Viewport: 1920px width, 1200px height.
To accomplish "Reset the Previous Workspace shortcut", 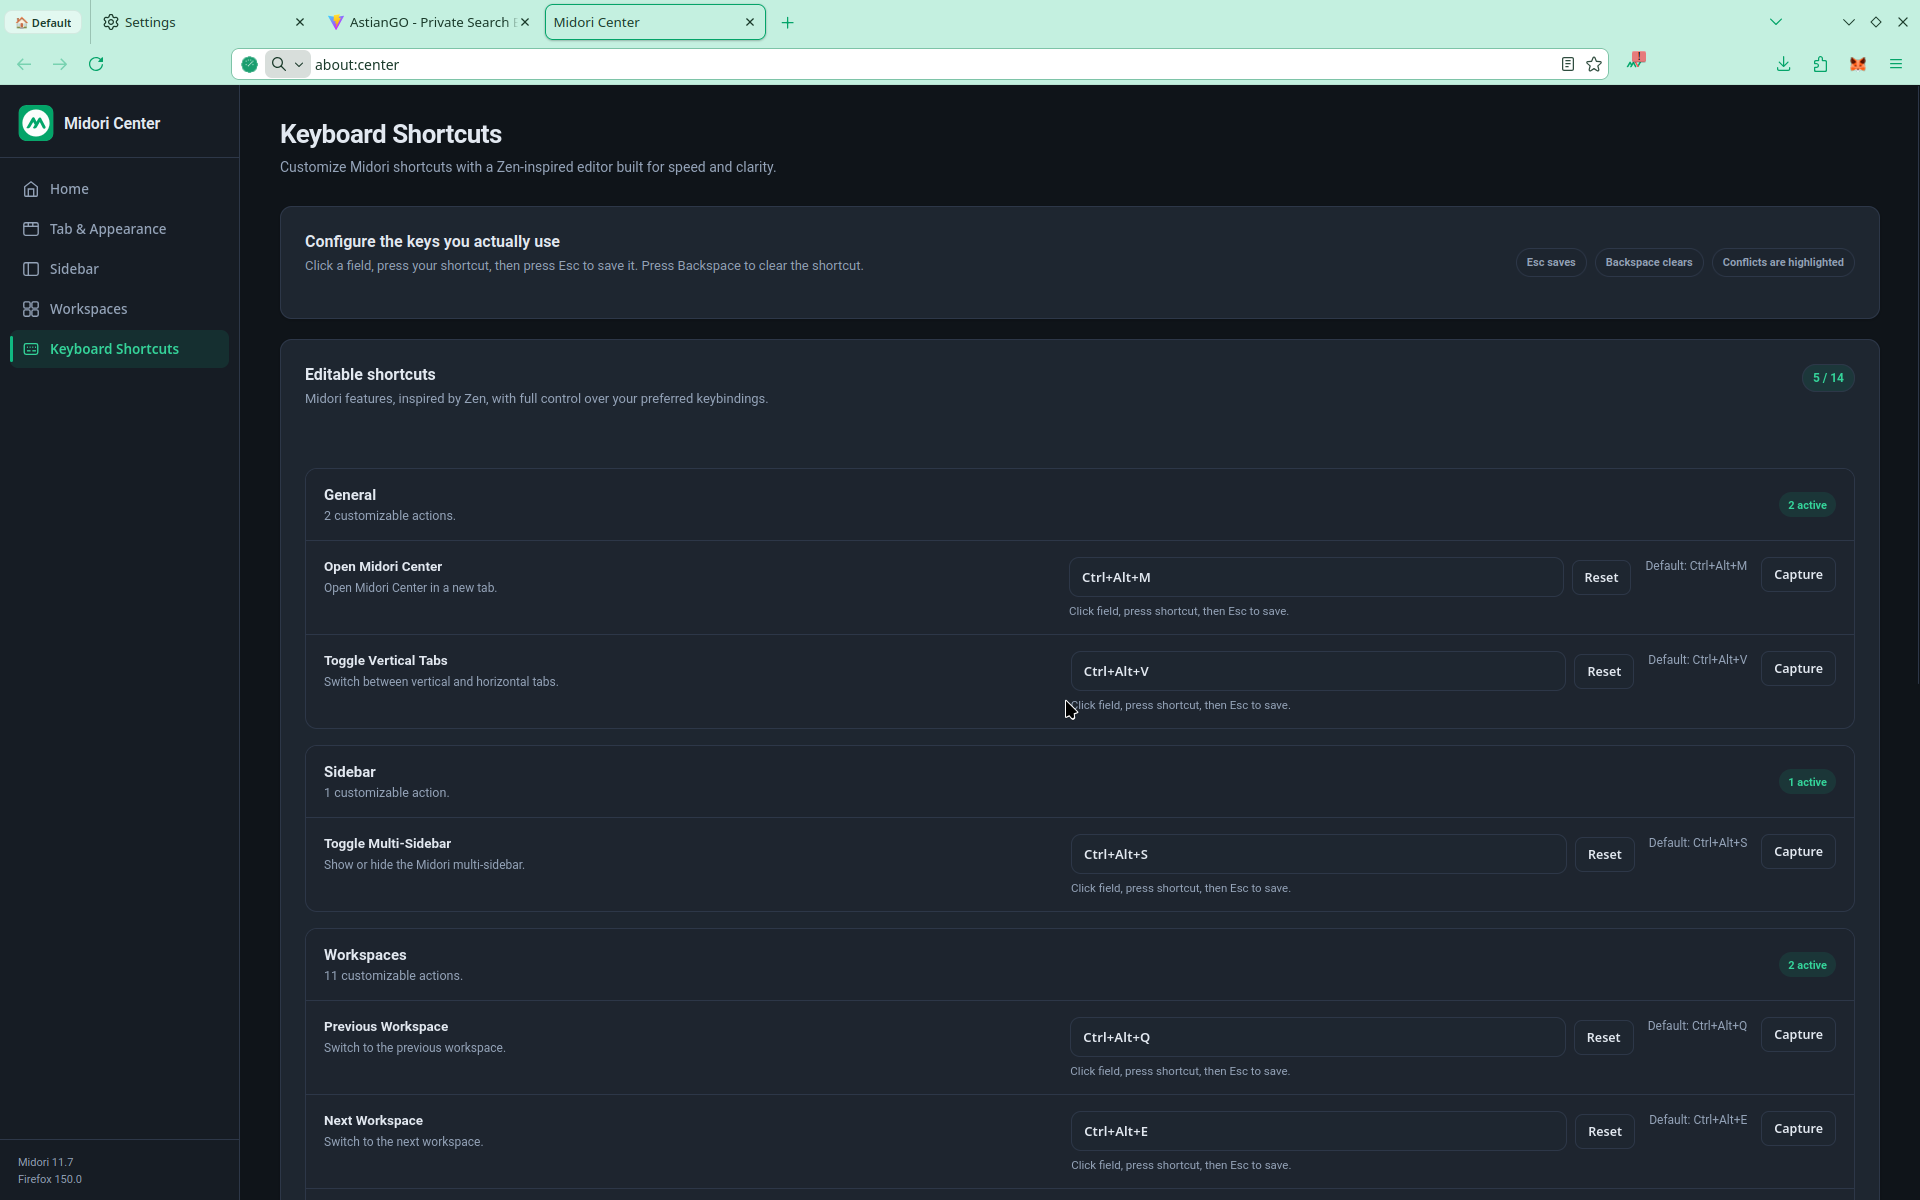I will [1603, 1037].
